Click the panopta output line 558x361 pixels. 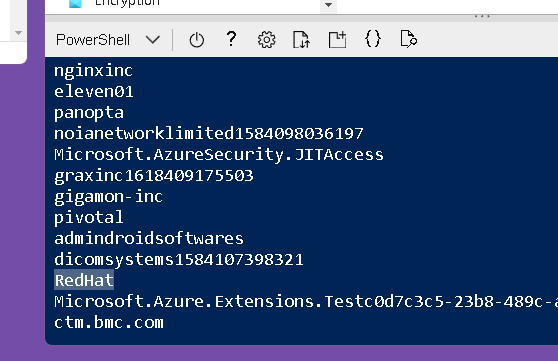pyautogui.click(x=89, y=113)
